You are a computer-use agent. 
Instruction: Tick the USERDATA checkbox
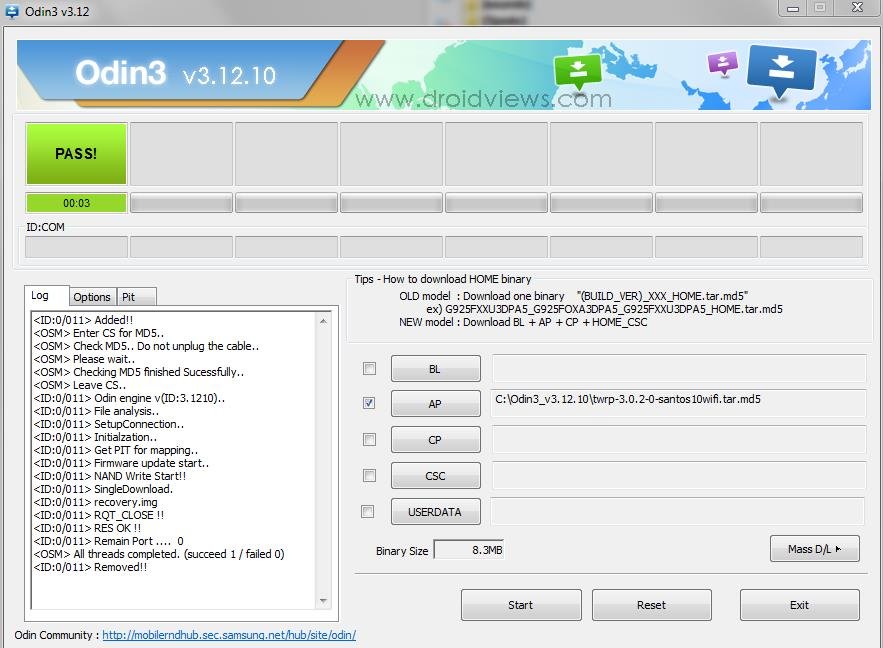click(367, 511)
